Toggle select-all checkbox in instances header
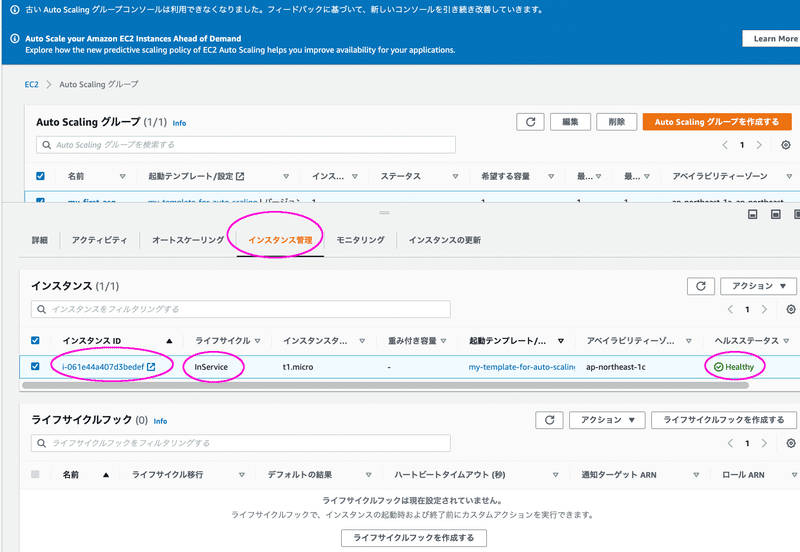Viewport: 800px width, 552px height. pos(35,340)
